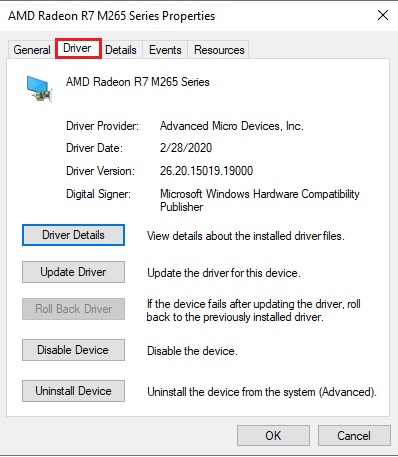The image size is (398, 457).
Task: Click the 'Uninstall the device from the system' text
Action: pyautogui.click(x=262, y=392)
